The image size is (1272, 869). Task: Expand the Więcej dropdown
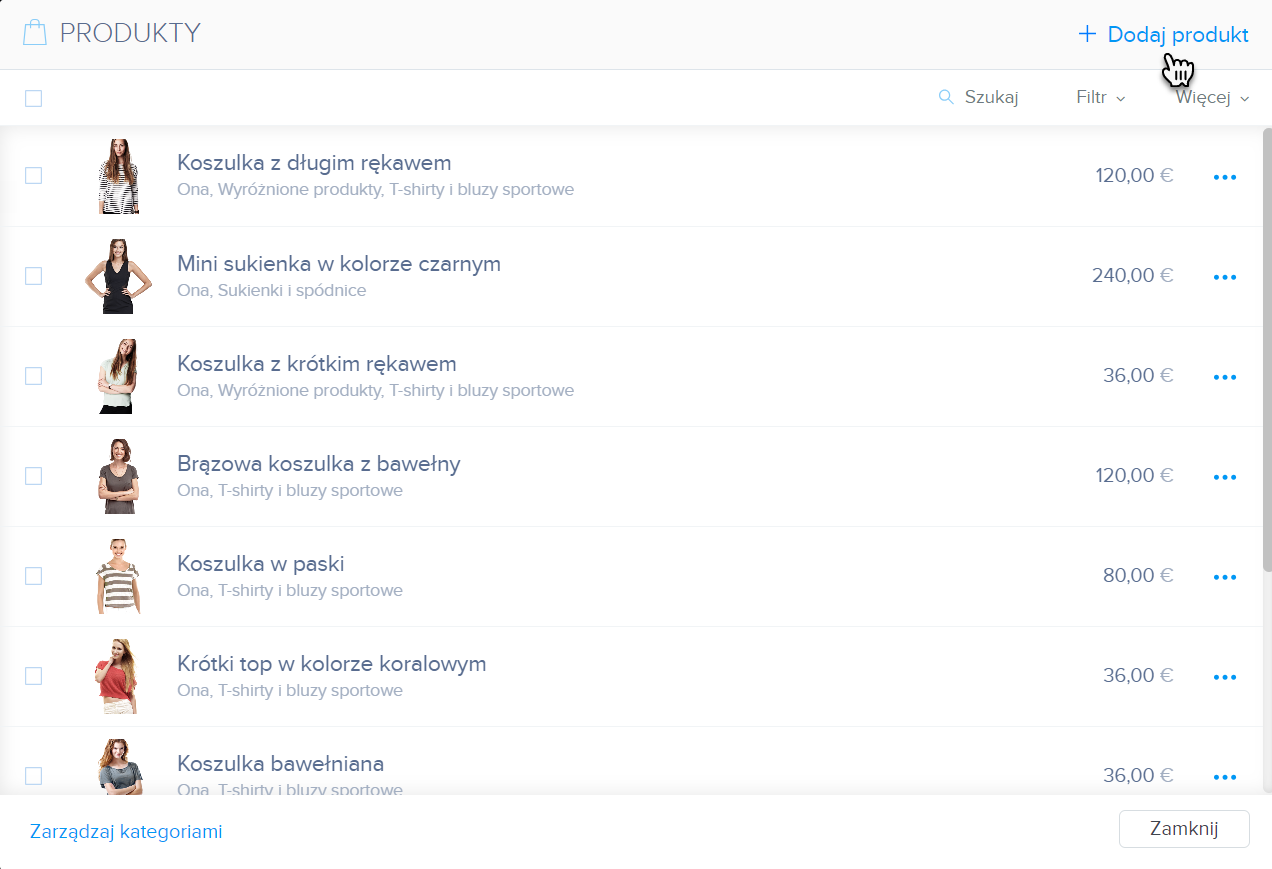pos(1213,97)
